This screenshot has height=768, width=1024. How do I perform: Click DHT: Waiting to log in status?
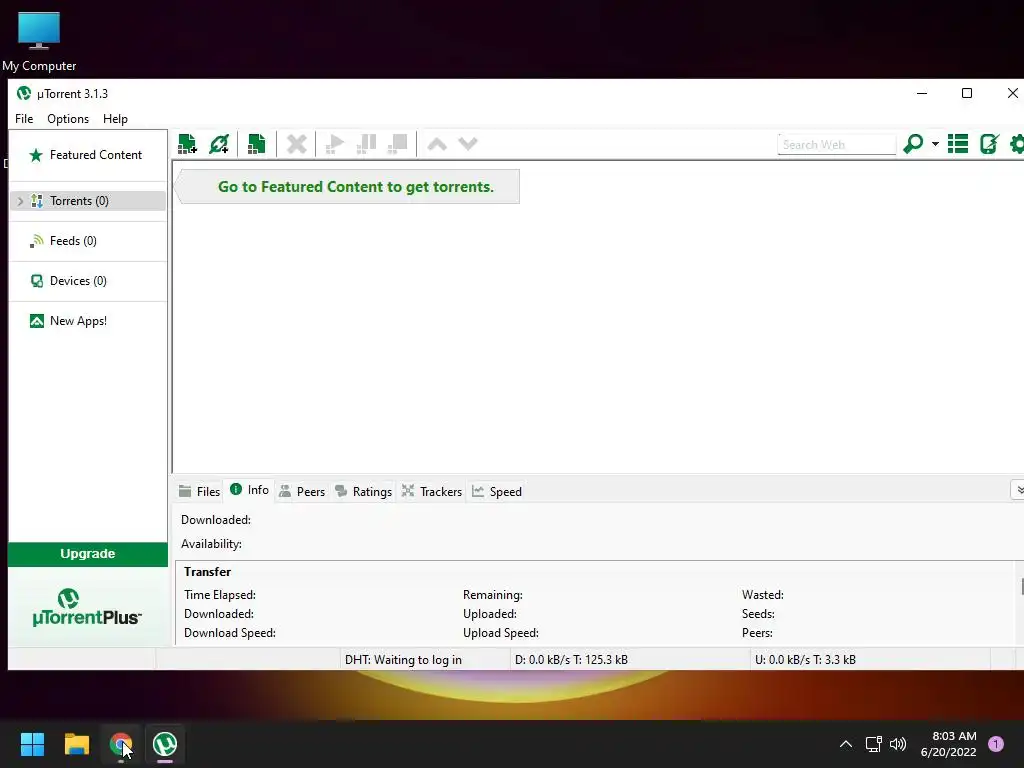pyautogui.click(x=403, y=660)
